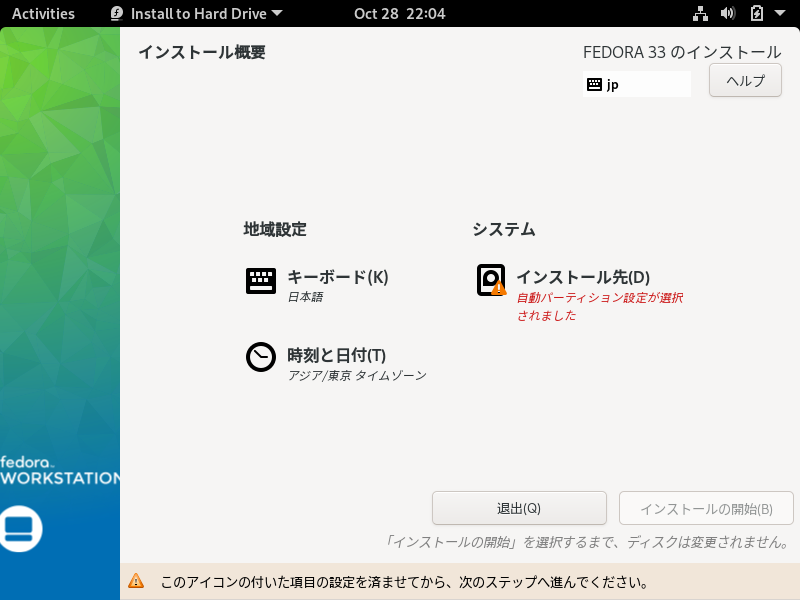Click the 地域設定 section heading
The width and height of the screenshot is (800, 600).
point(275,229)
